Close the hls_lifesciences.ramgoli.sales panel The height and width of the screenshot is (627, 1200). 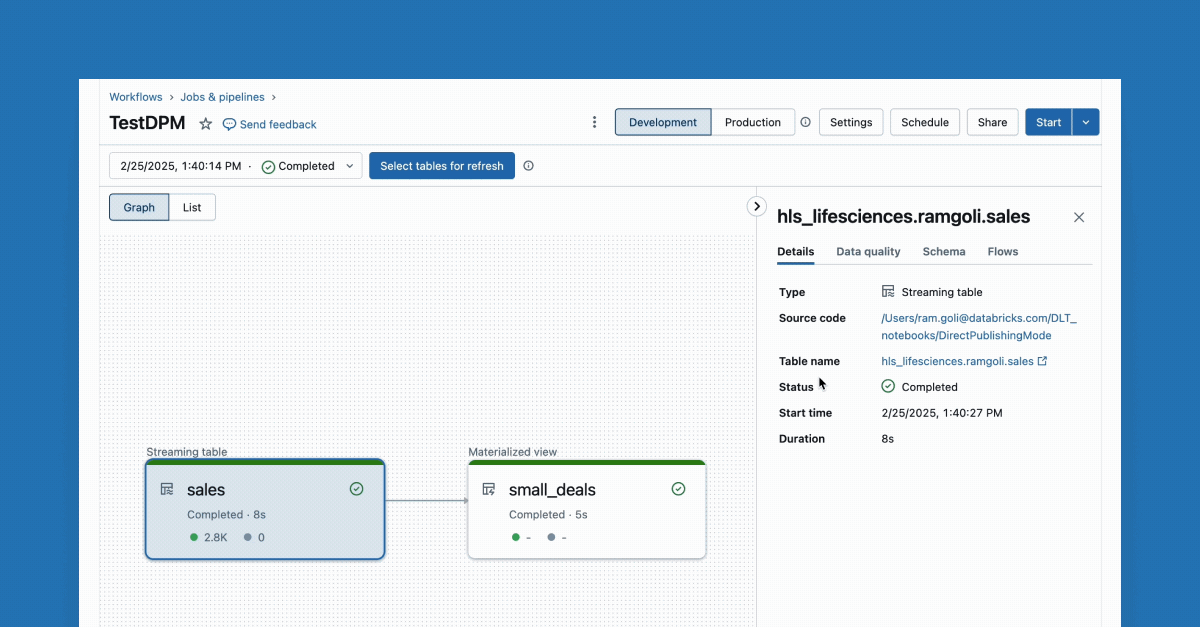click(1079, 217)
